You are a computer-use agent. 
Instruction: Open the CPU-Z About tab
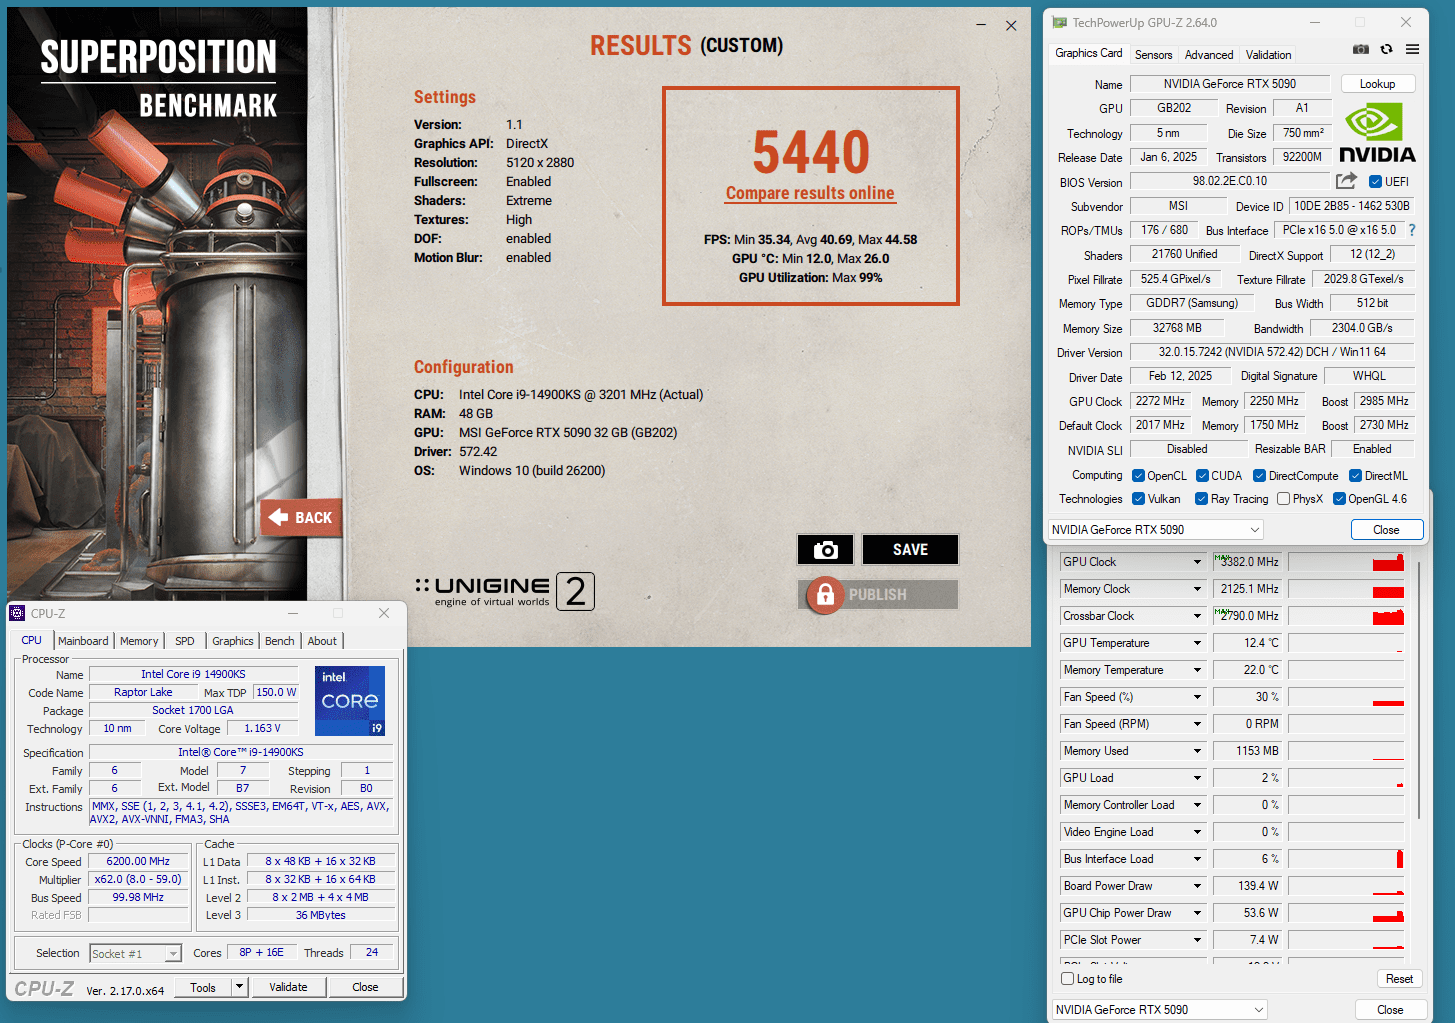(322, 641)
